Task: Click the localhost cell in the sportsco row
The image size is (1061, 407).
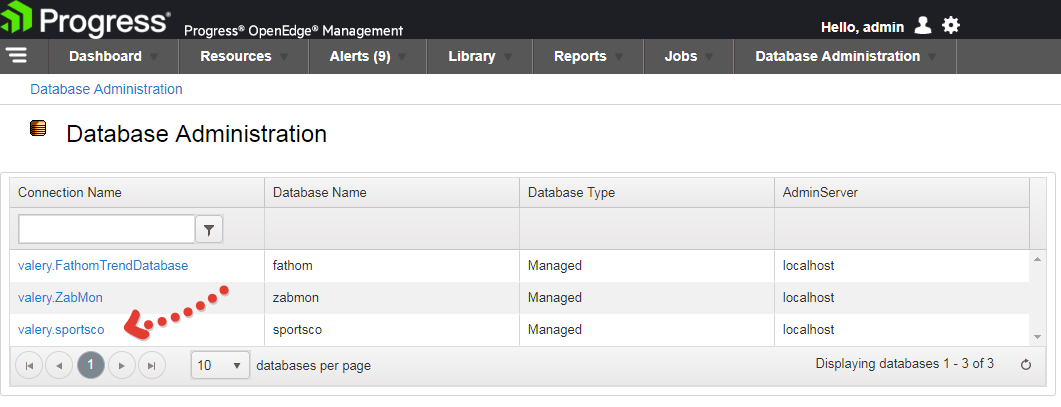Action: 901,330
